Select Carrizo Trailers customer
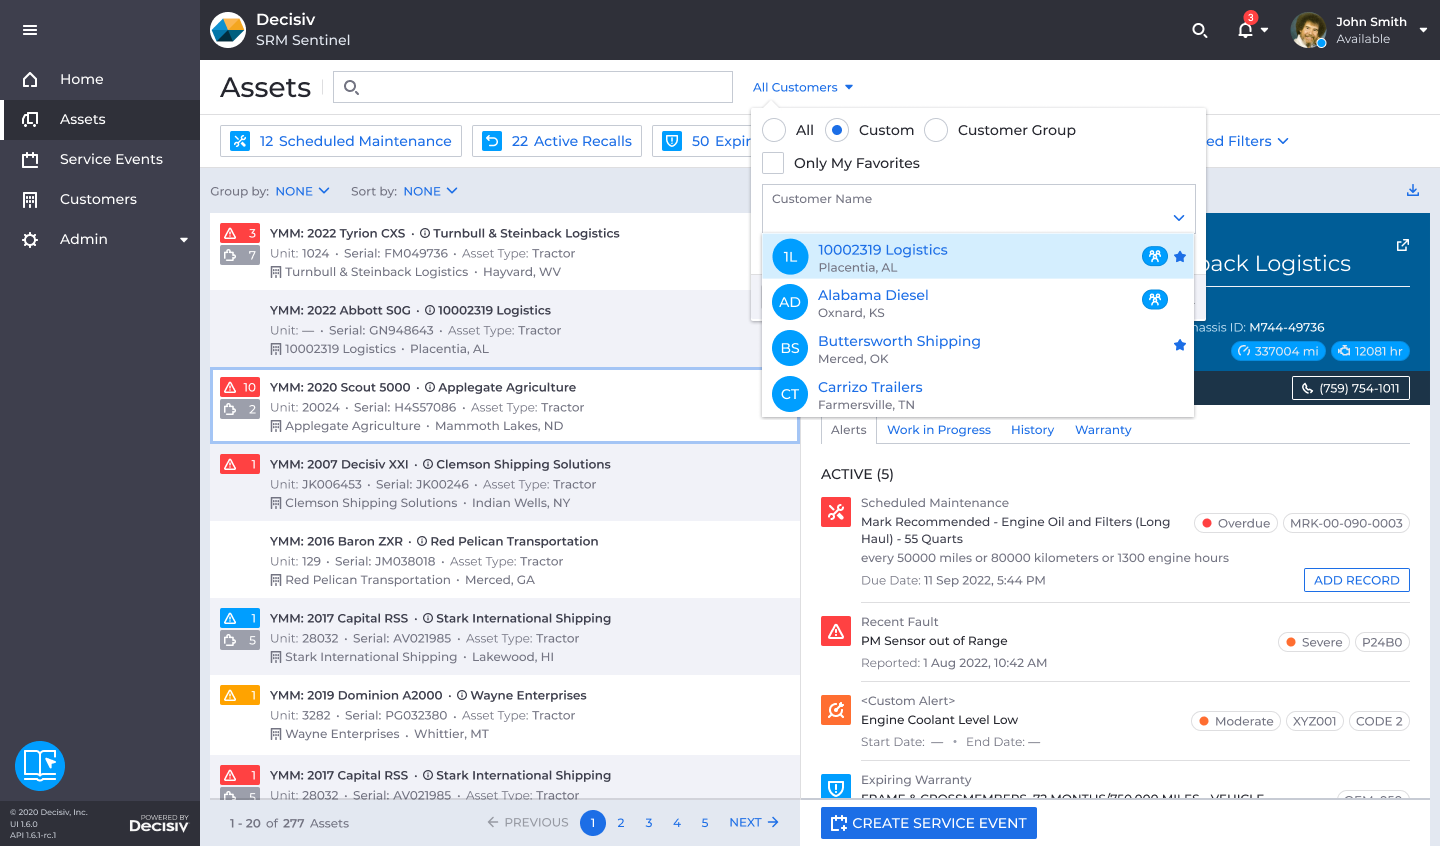The width and height of the screenshot is (1440, 846). click(978, 395)
